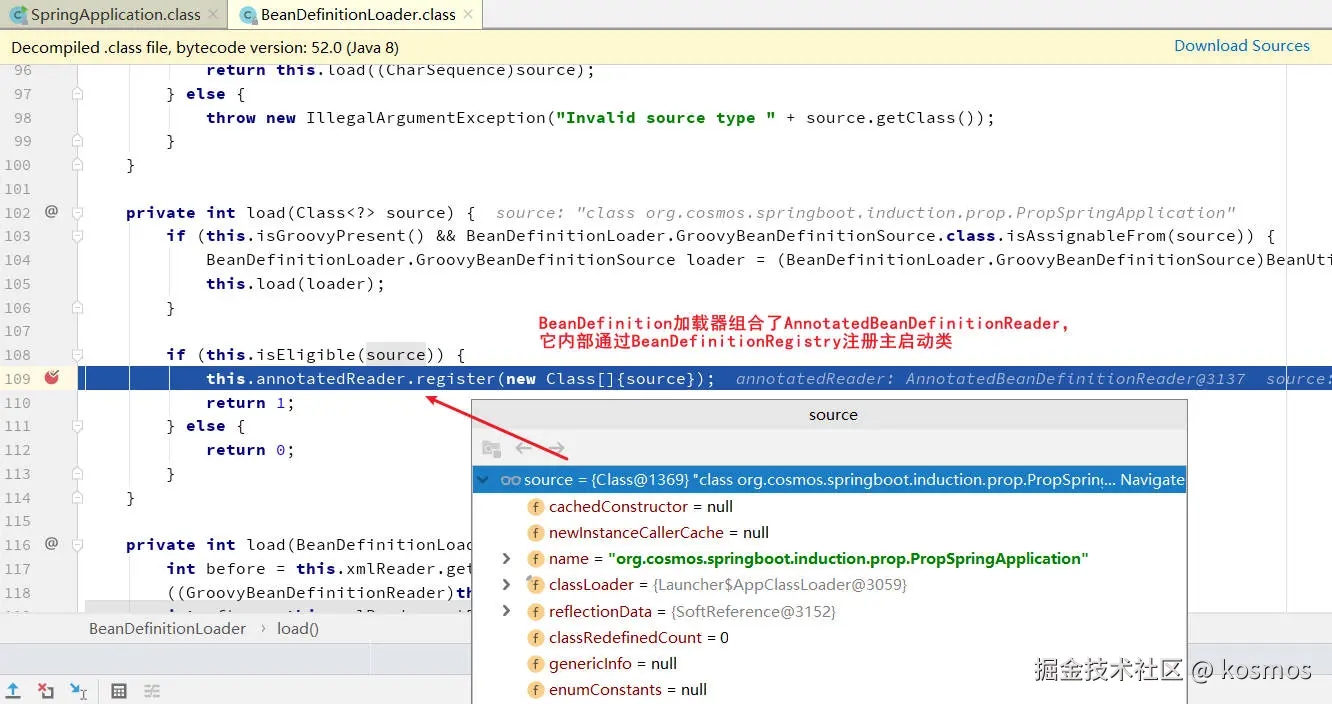Expand the name field node

pyautogui.click(x=506, y=558)
